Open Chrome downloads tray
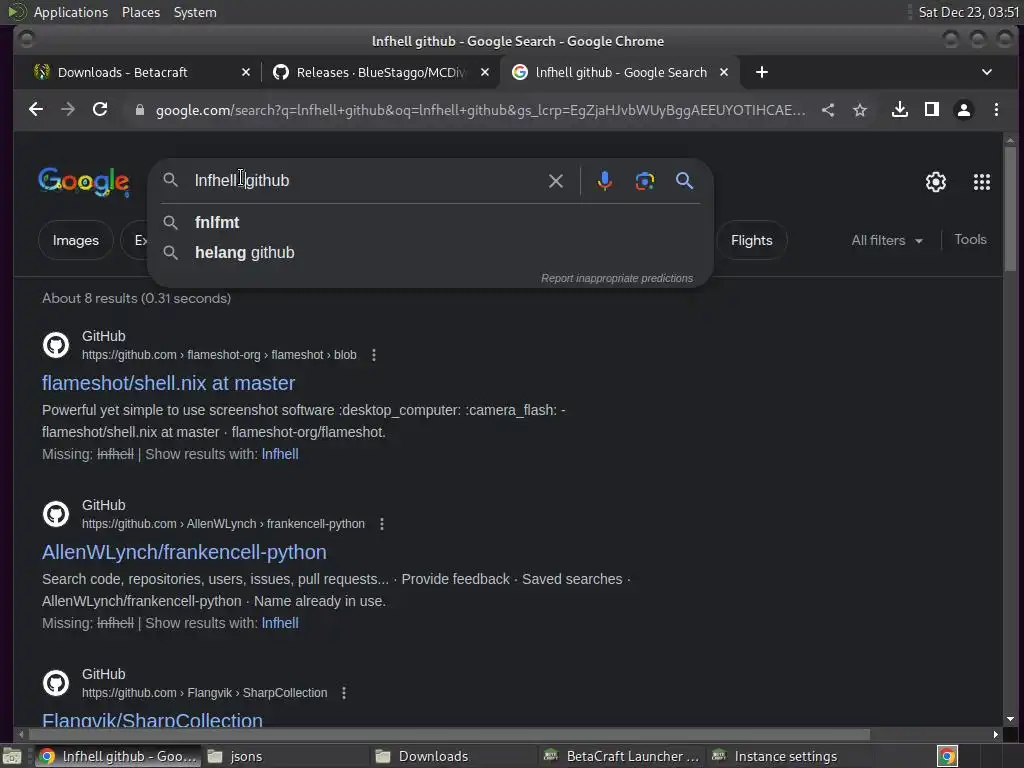The height and width of the screenshot is (768, 1024). click(900, 110)
